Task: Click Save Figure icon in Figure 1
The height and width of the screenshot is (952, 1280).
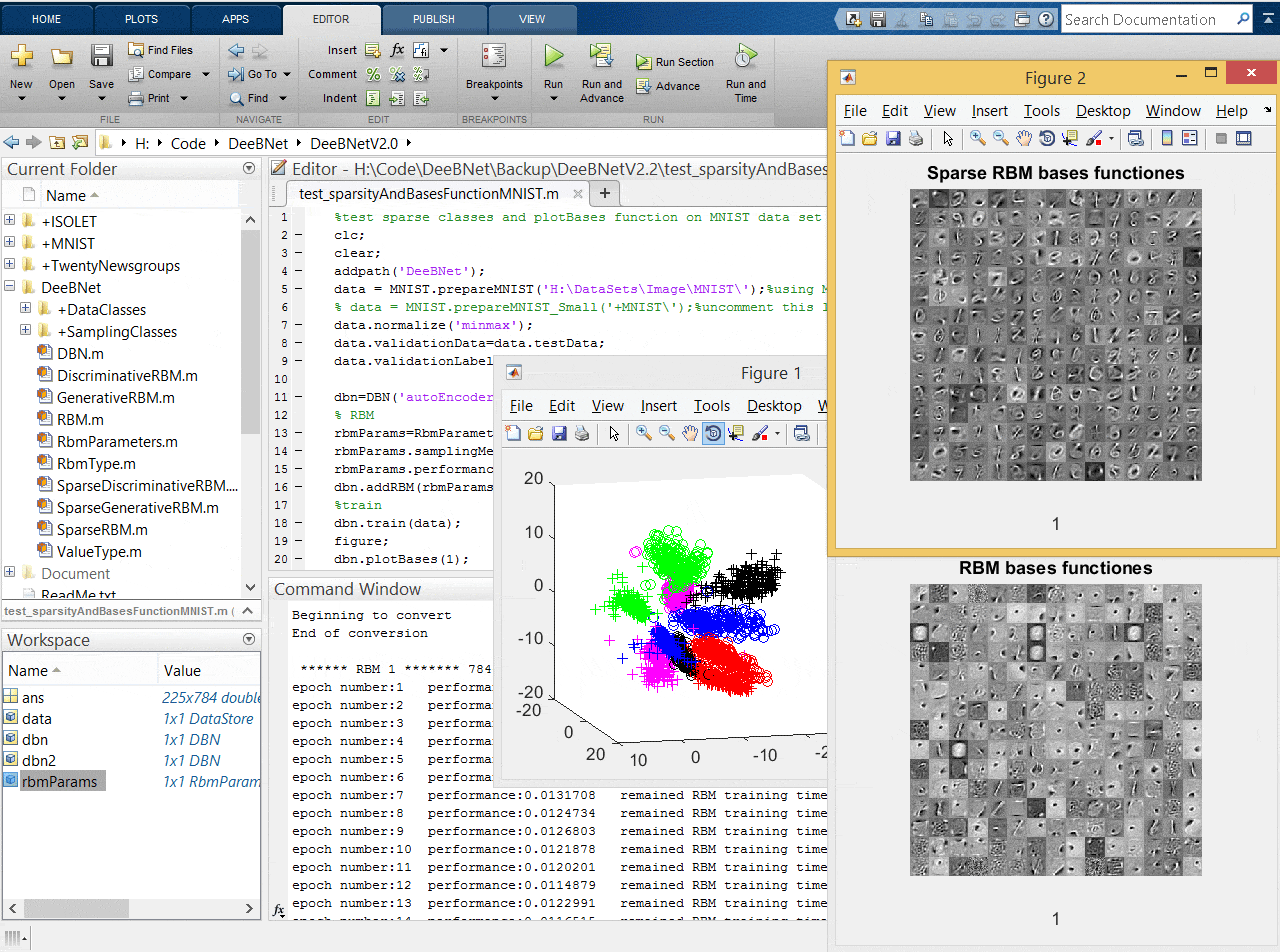Action: point(559,433)
